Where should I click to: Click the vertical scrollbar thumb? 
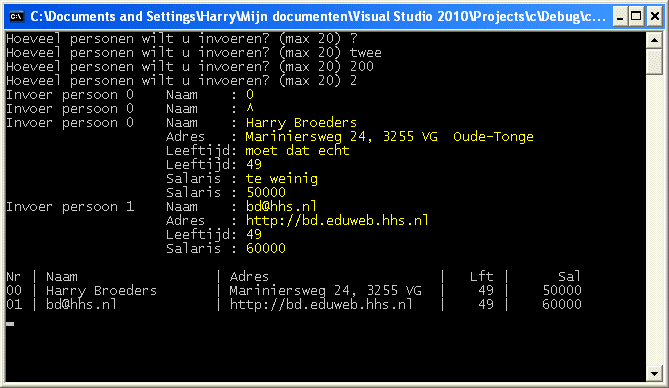pyautogui.click(x=654, y=62)
